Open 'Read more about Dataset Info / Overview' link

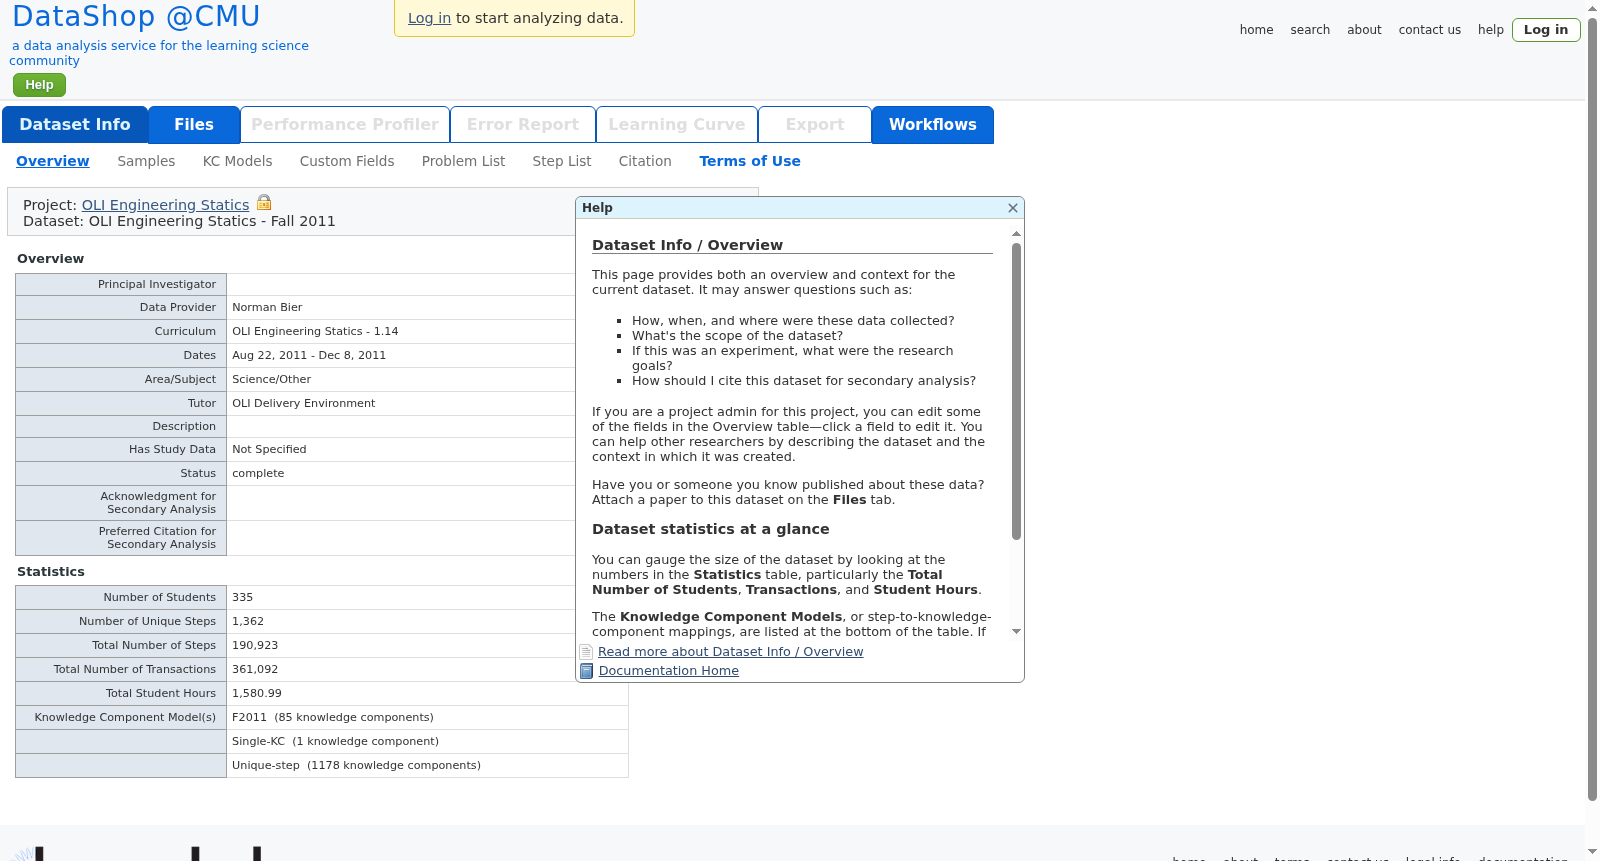[731, 652]
